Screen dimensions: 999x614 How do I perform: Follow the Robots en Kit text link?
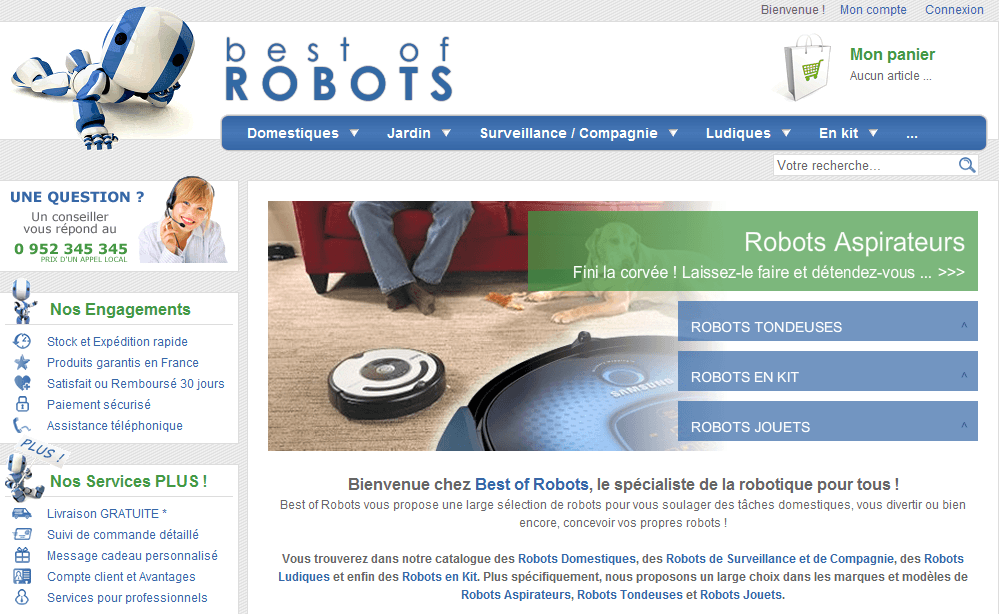[440, 576]
